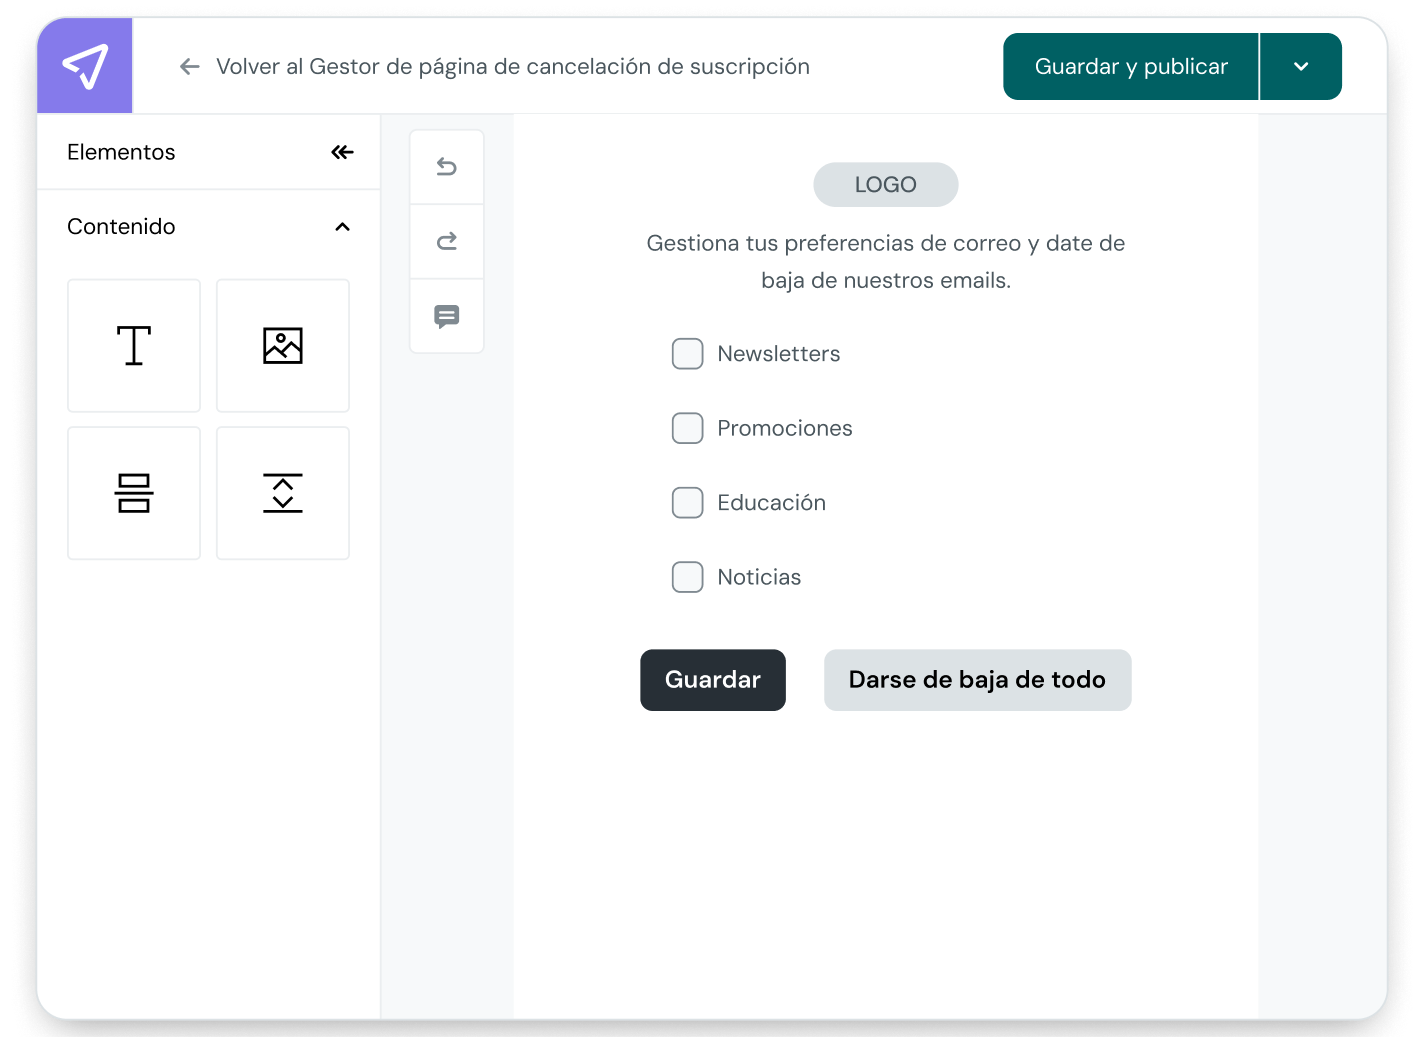Image resolution: width=1424 pixels, height=1037 pixels.
Task: Add the Section layout element
Action: tap(133, 493)
